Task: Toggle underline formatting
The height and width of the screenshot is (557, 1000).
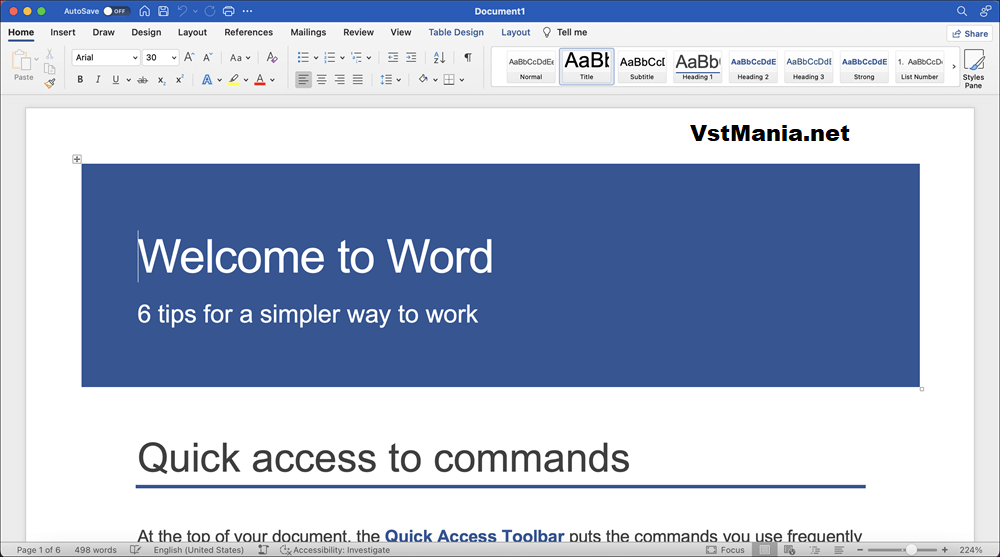Action: (115, 80)
